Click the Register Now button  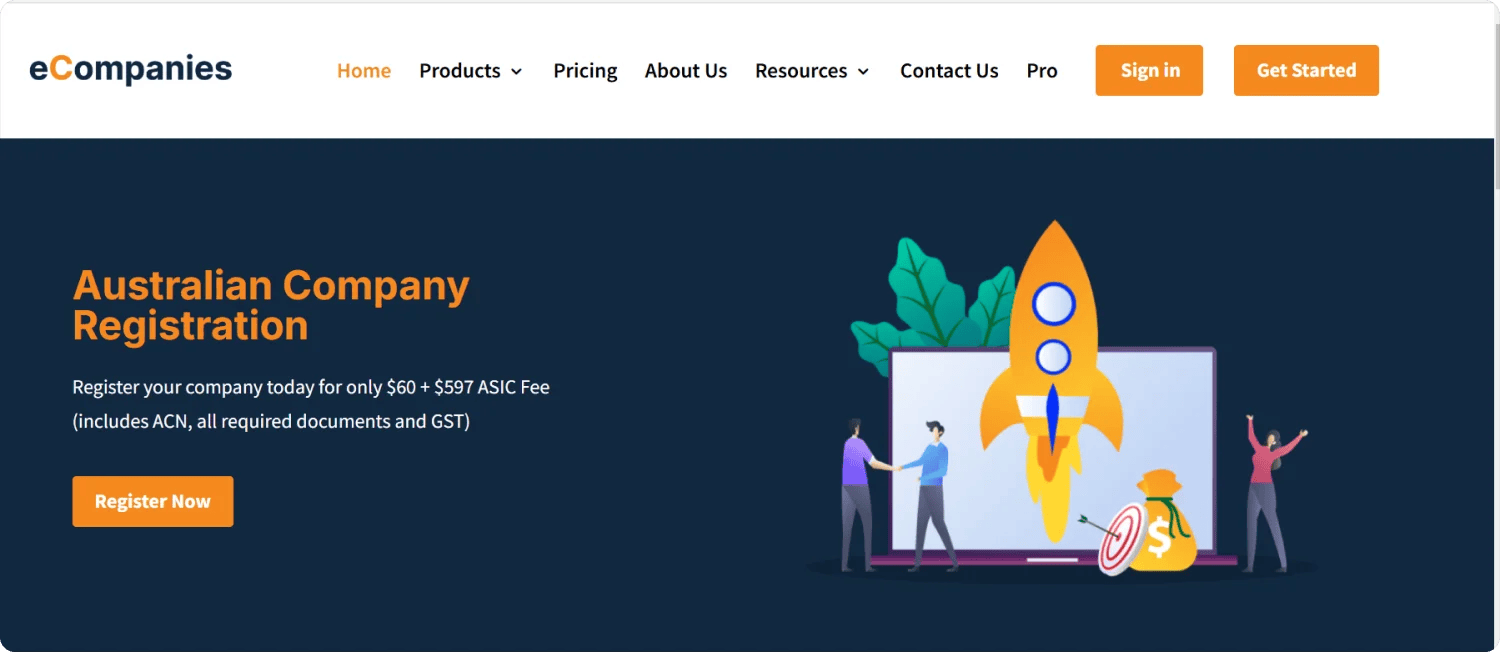pyautogui.click(x=153, y=501)
